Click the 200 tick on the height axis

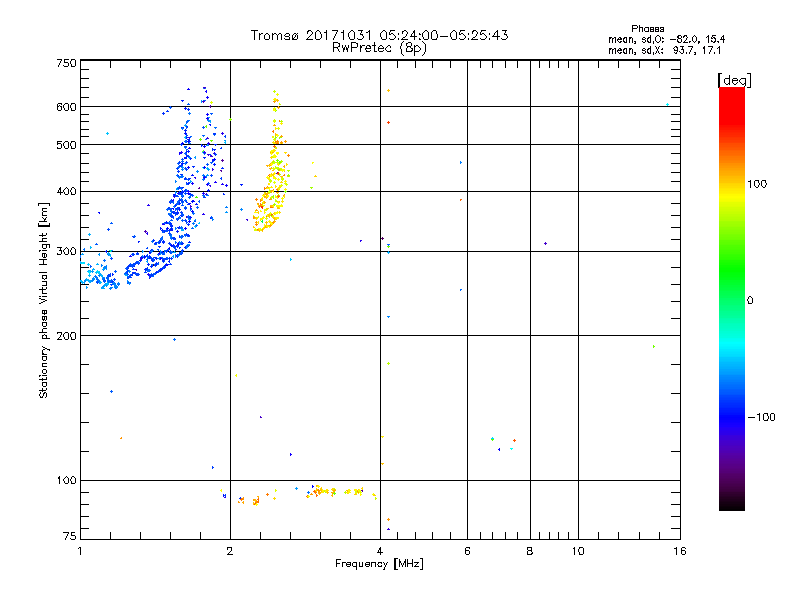tap(66, 336)
